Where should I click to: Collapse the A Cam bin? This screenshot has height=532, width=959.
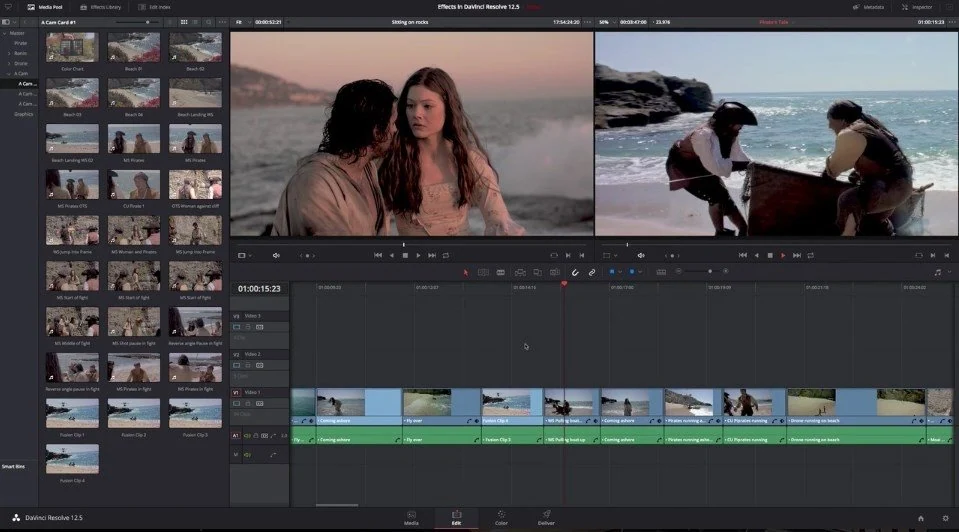(x=9, y=73)
